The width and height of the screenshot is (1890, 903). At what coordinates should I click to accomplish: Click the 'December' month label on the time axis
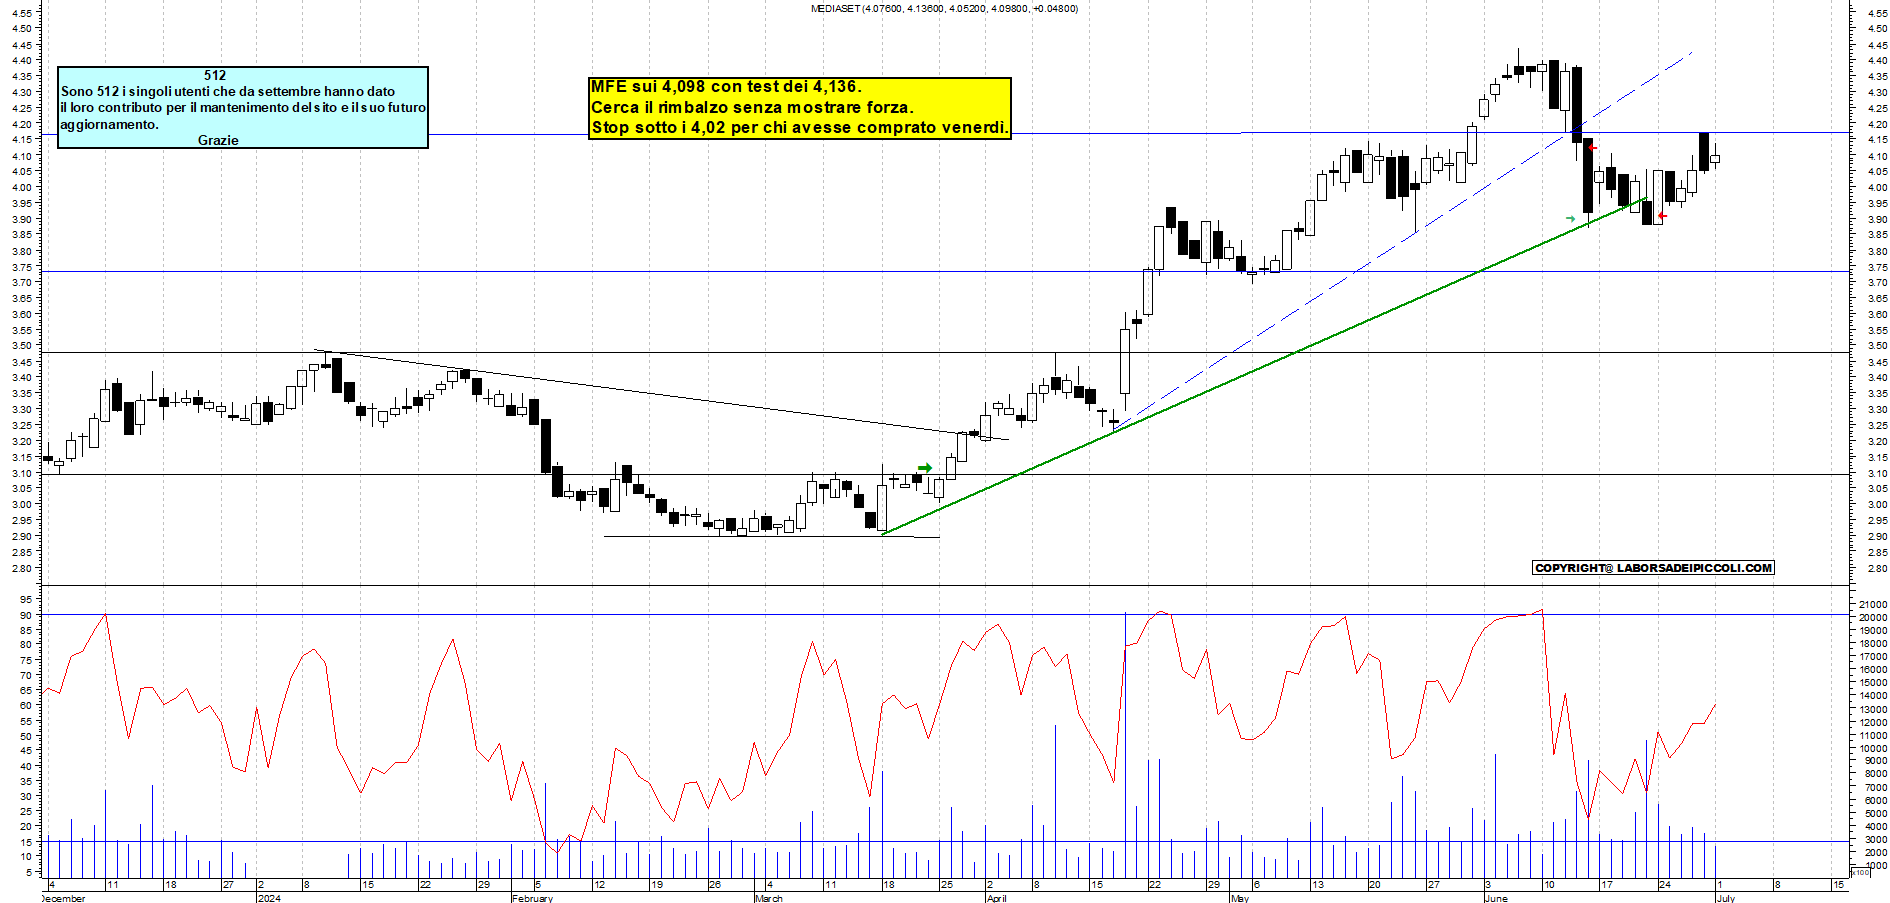(64, 898)
